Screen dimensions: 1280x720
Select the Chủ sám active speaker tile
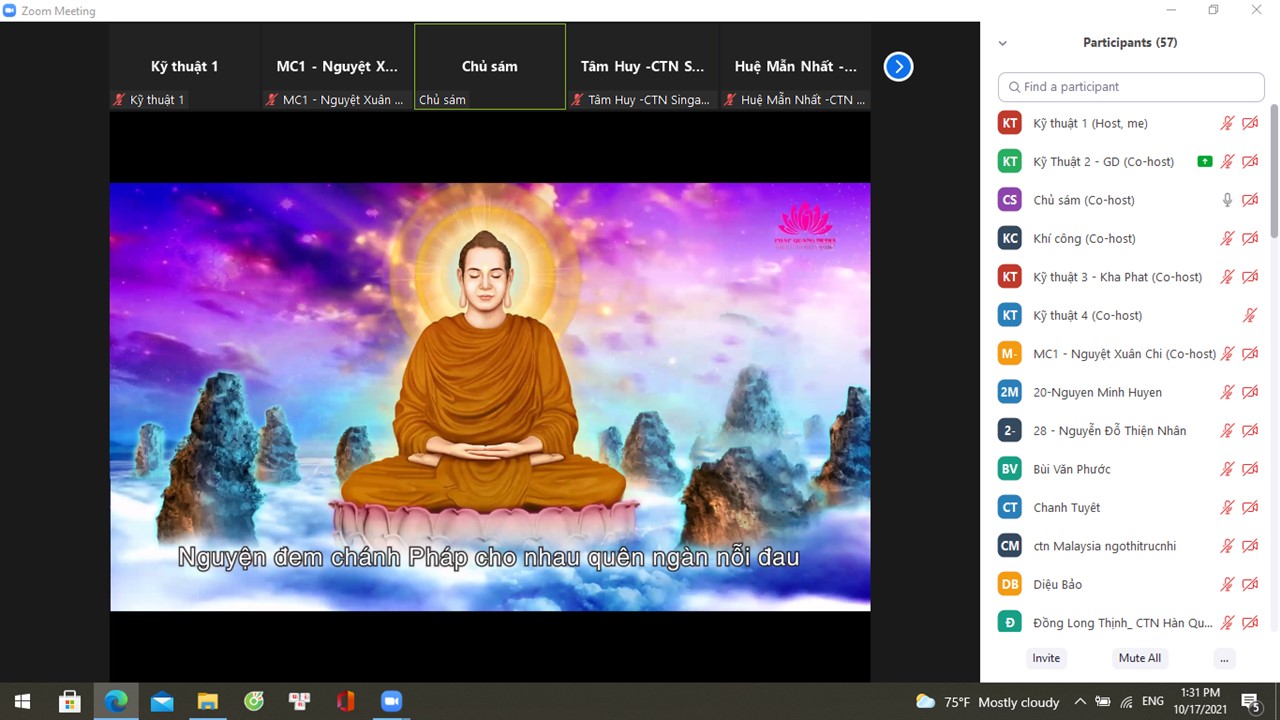click(490, 67)
